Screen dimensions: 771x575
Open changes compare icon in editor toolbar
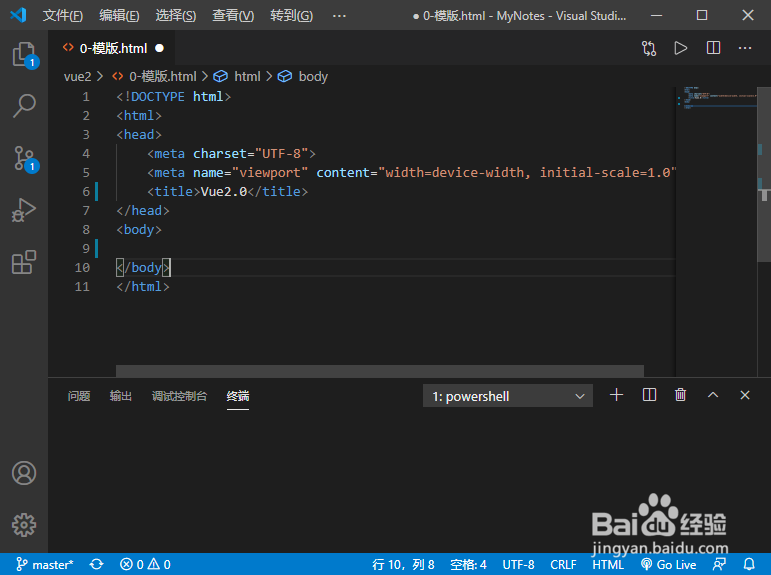(x=649, y=48)
